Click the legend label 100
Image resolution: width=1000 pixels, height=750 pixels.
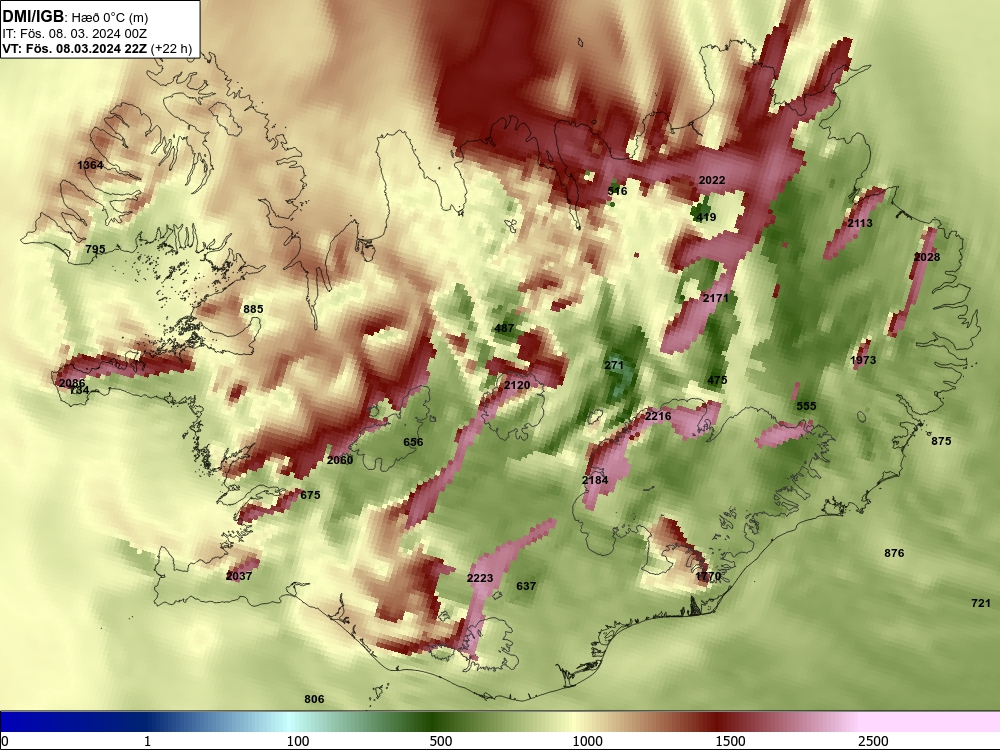click(x=298, y=741)
